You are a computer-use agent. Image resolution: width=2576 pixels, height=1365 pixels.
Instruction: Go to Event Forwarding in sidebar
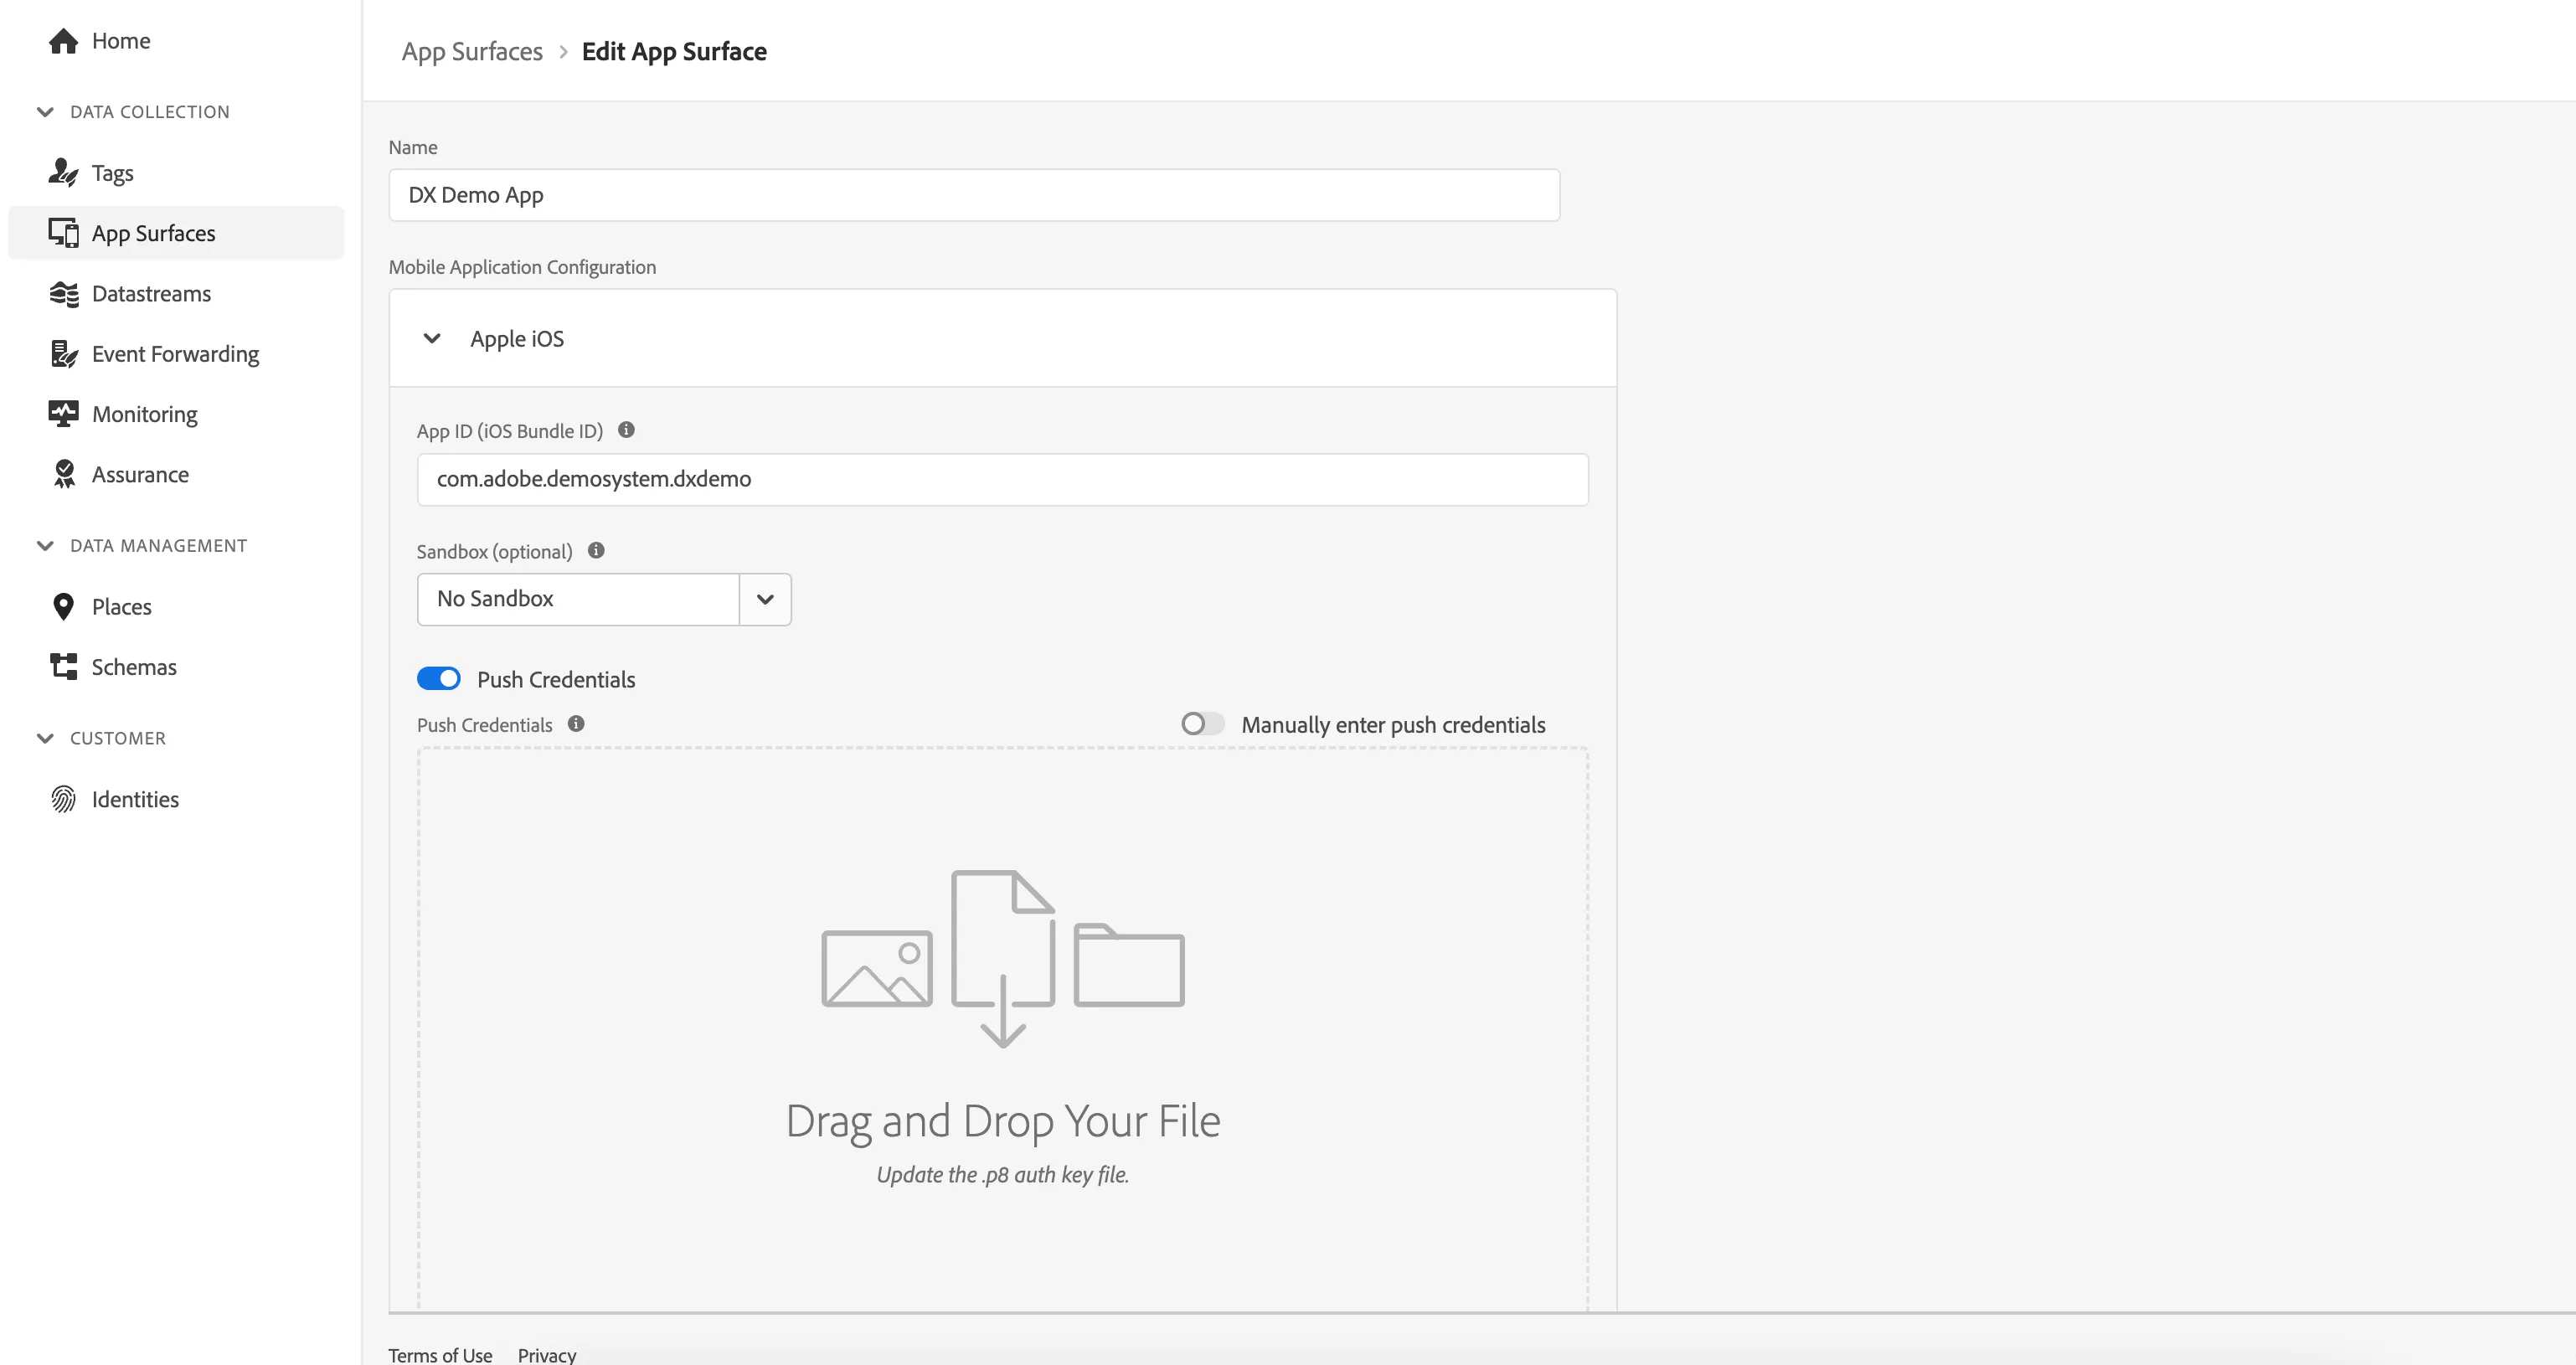(176, 354)
